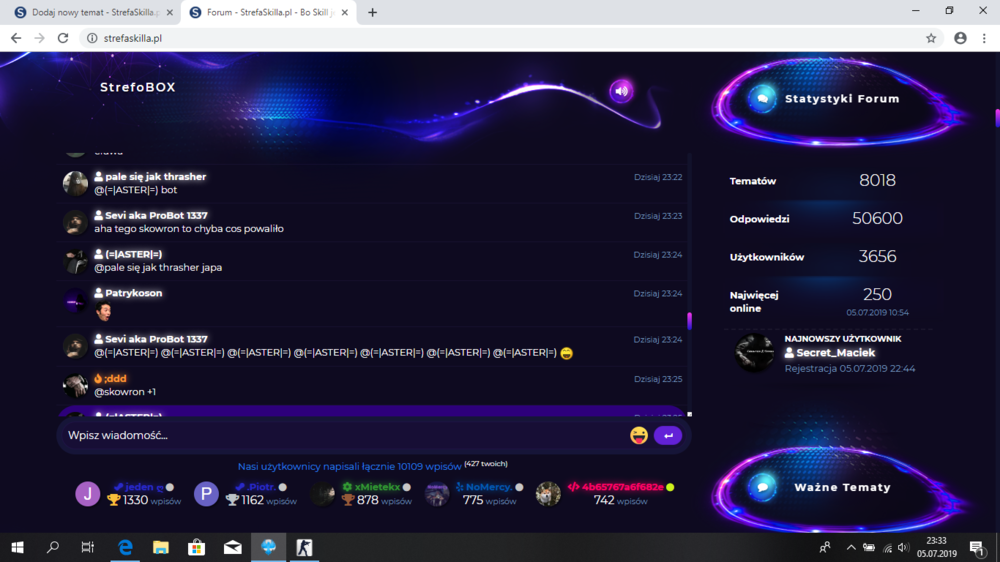
Task: Mute the StrefoBOX chat sound icon
Action: 621,91
